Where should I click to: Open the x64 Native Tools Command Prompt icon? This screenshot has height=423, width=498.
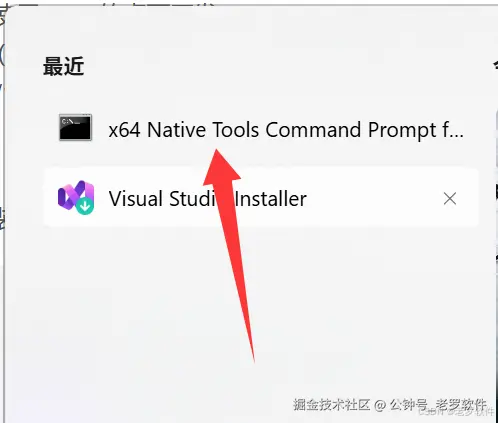75,127
